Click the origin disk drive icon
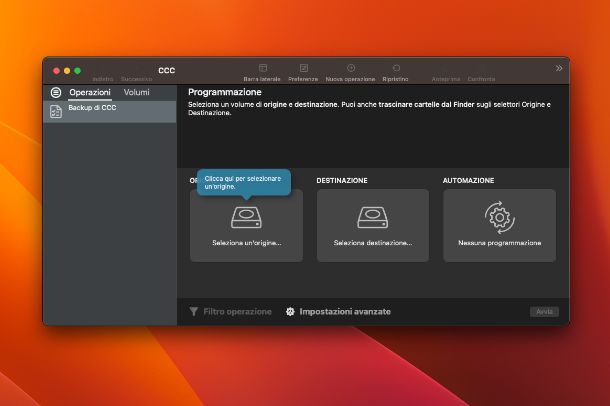 point(246,217)
